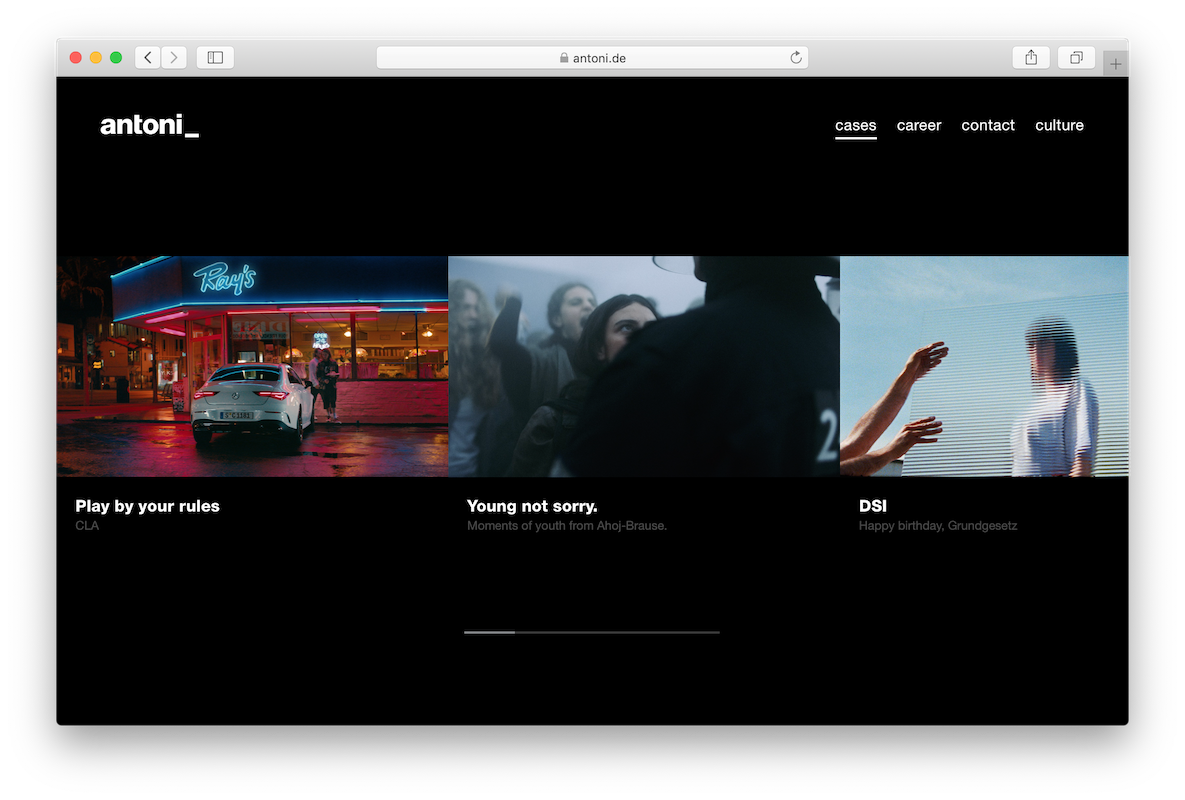Click the "DSI" case title
This screenshot has width=1185, height=800.
click(873, 506)
